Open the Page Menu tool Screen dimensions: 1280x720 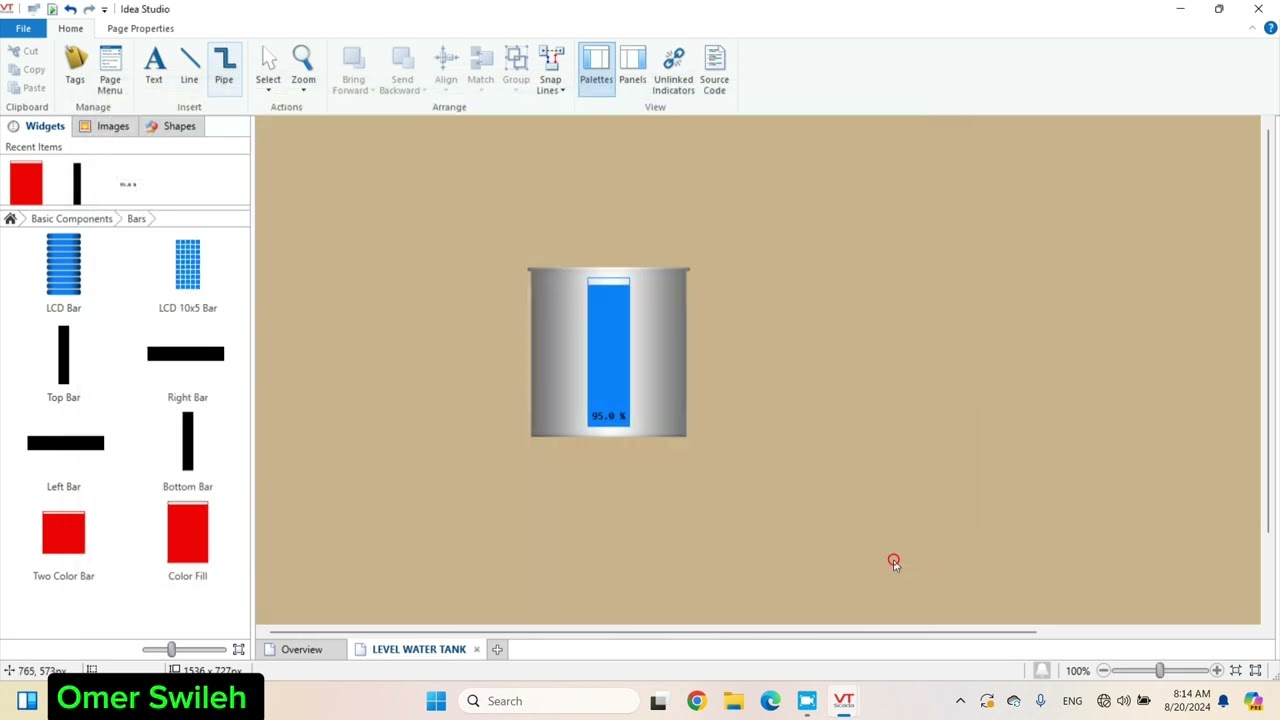(110, 70)
